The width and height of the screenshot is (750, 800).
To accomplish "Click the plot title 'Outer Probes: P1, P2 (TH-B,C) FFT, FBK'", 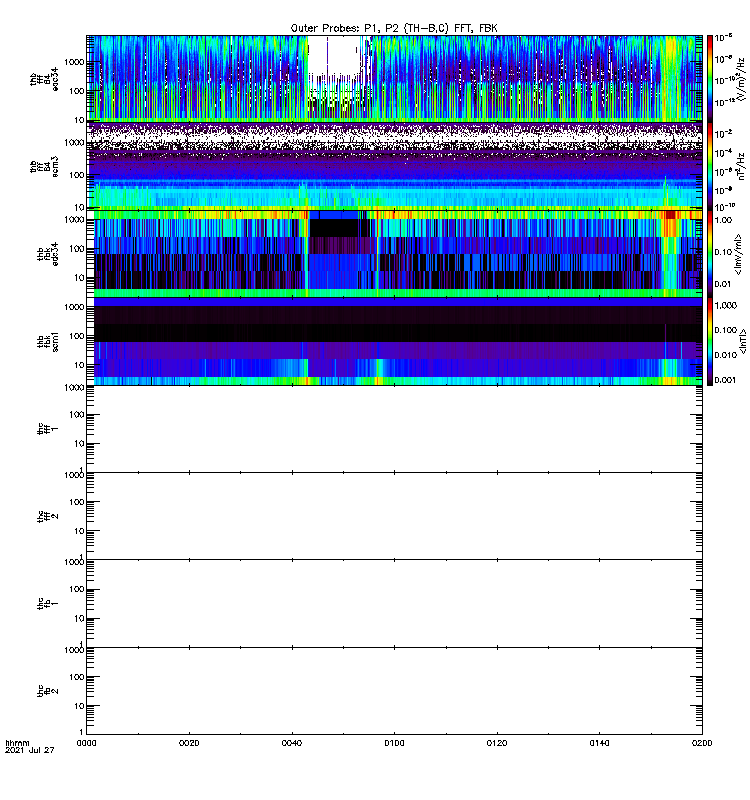I will (394, 29).
